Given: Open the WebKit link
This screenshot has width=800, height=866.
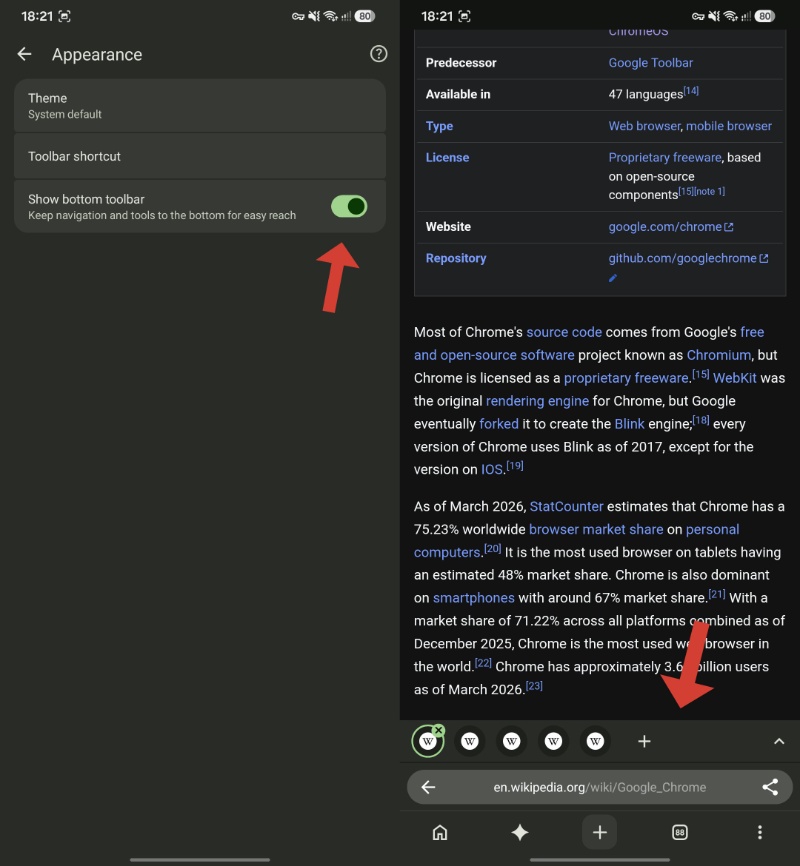Looking at the screenshot, I should point(734,378).
